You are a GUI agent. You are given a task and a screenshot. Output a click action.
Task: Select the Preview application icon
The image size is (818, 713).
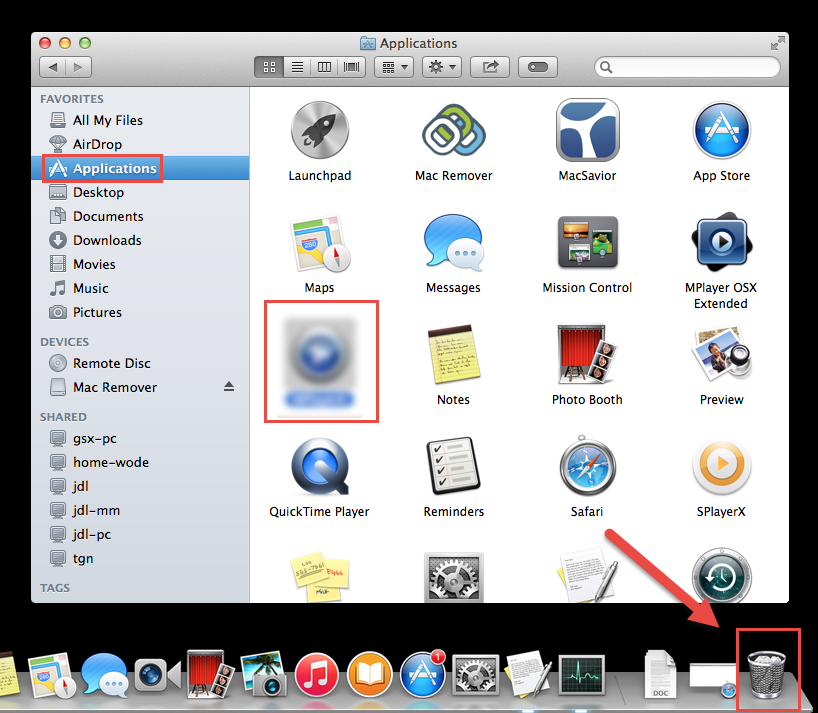click(721, 355)
